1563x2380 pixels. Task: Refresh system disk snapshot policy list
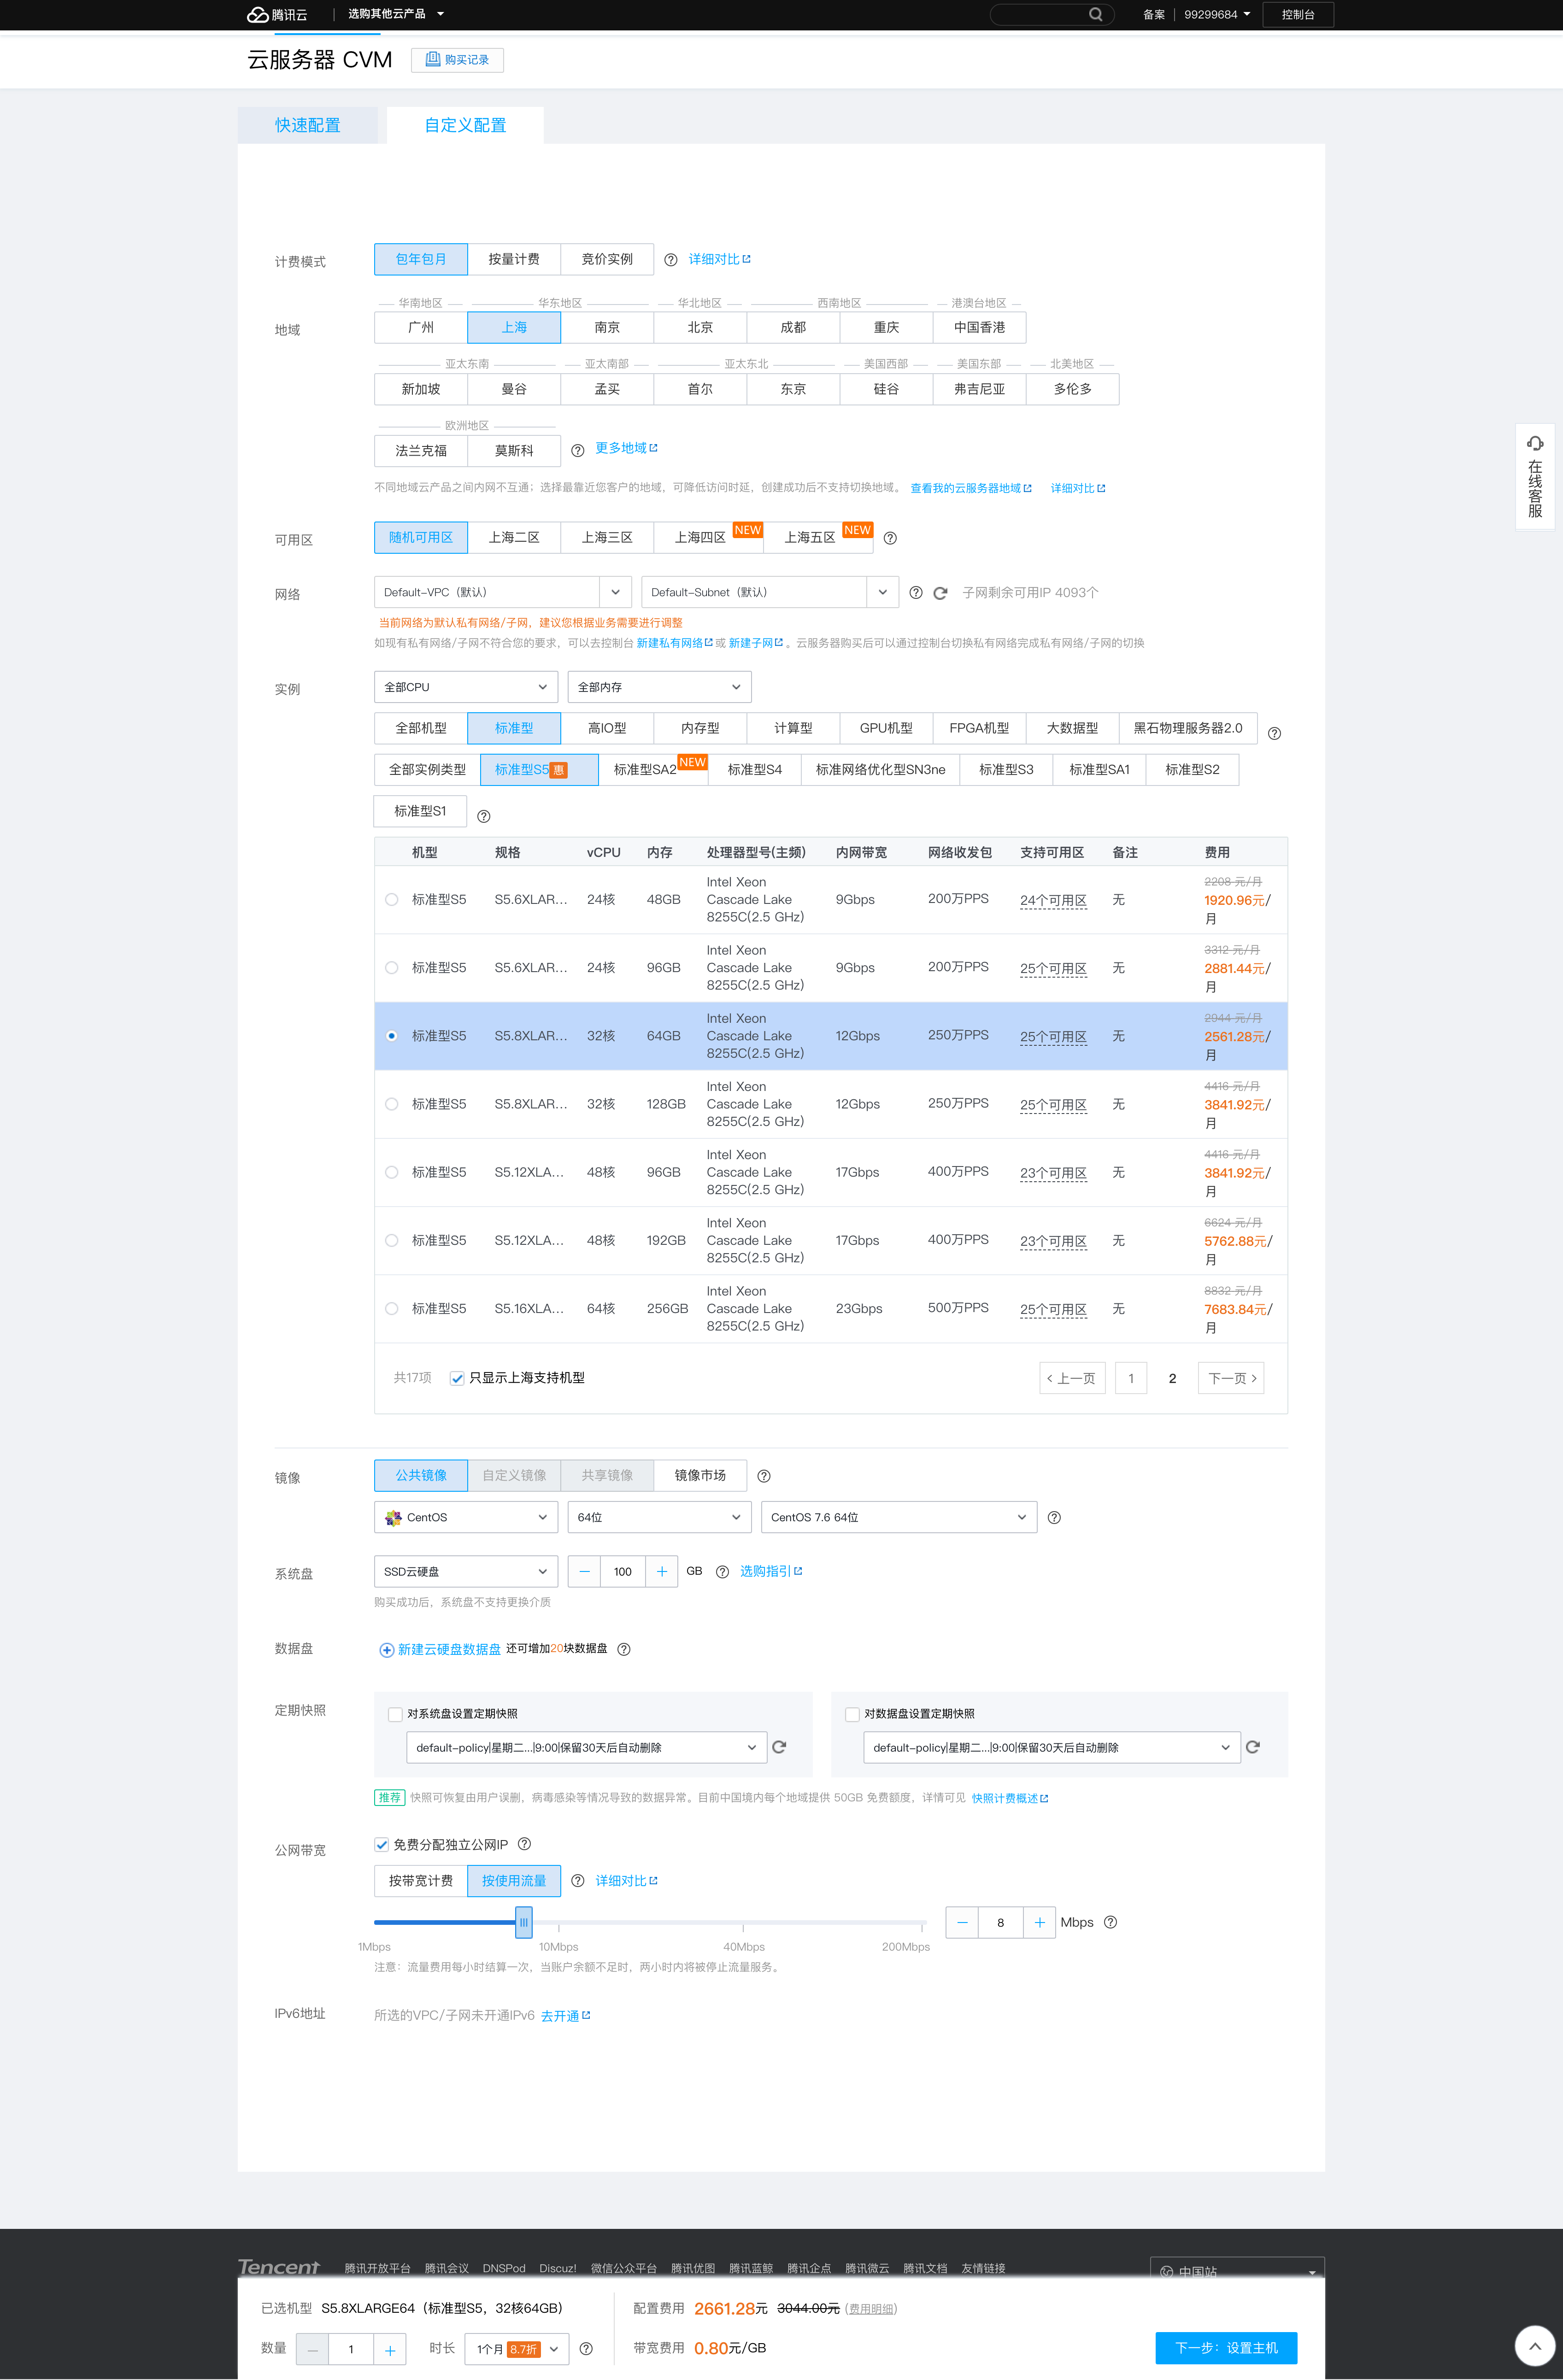pyautogui.click(x=780, y=1747)
